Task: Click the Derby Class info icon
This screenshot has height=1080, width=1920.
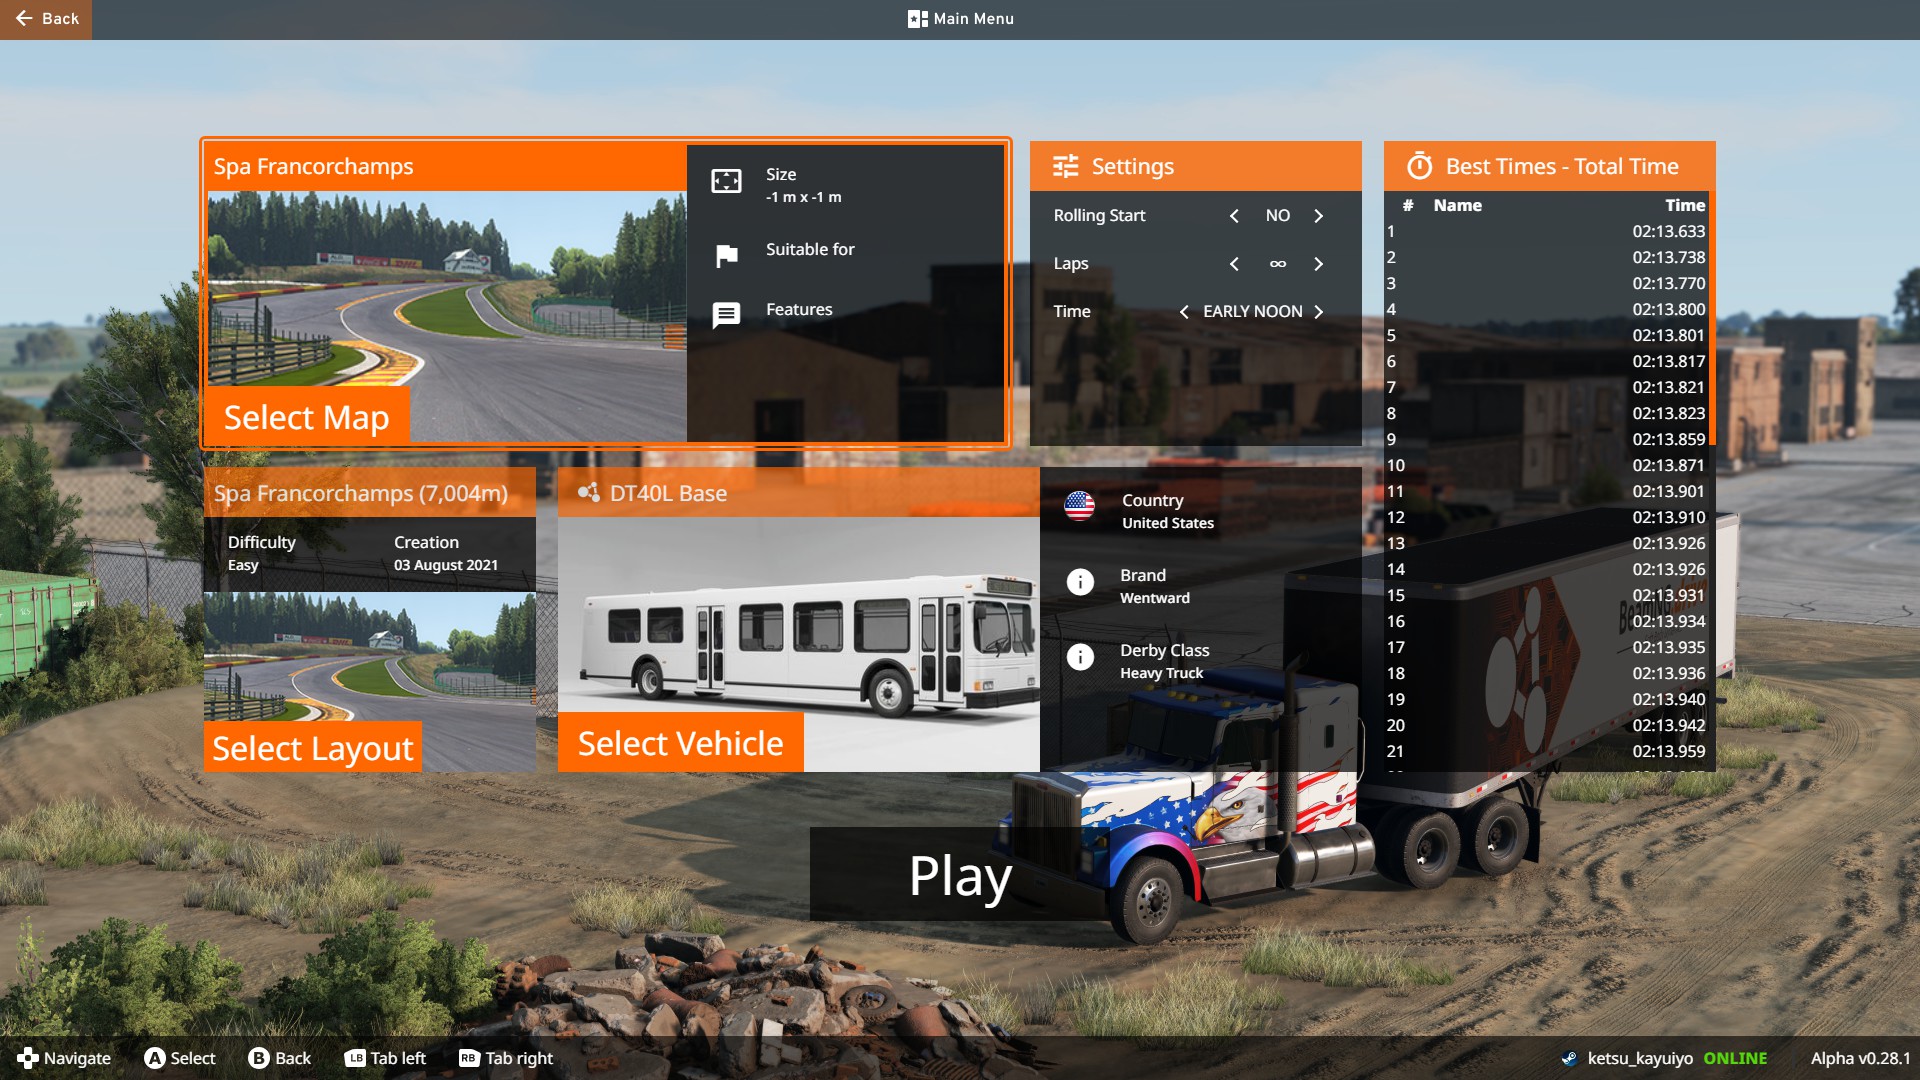Action: 1079,657
